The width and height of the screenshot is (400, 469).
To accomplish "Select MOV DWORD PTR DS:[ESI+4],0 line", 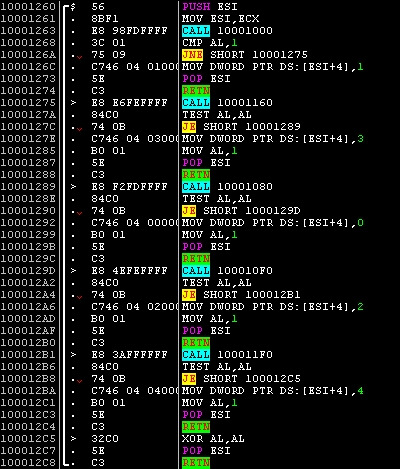I will (x=273, y=222).
